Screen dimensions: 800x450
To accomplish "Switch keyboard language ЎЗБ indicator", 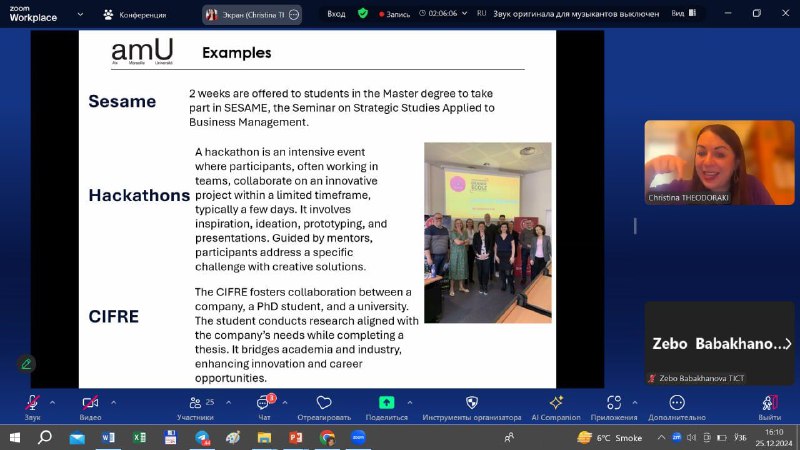I will (x=740, y=437).
